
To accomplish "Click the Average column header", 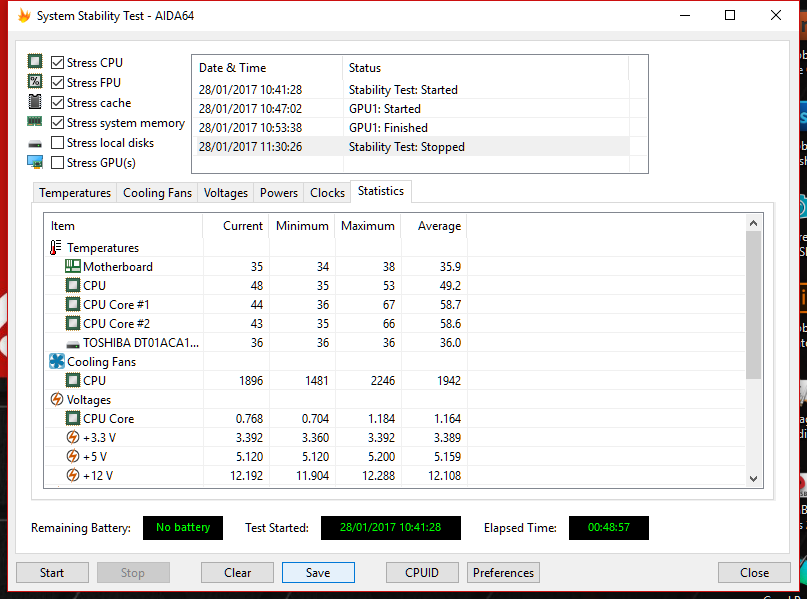I will click(433, 226).
